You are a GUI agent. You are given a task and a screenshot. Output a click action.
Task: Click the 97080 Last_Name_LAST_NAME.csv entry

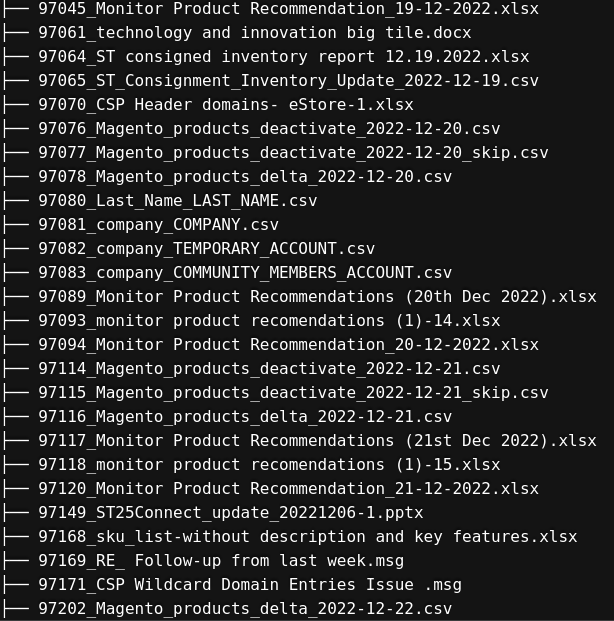click(x=177, y=200)
